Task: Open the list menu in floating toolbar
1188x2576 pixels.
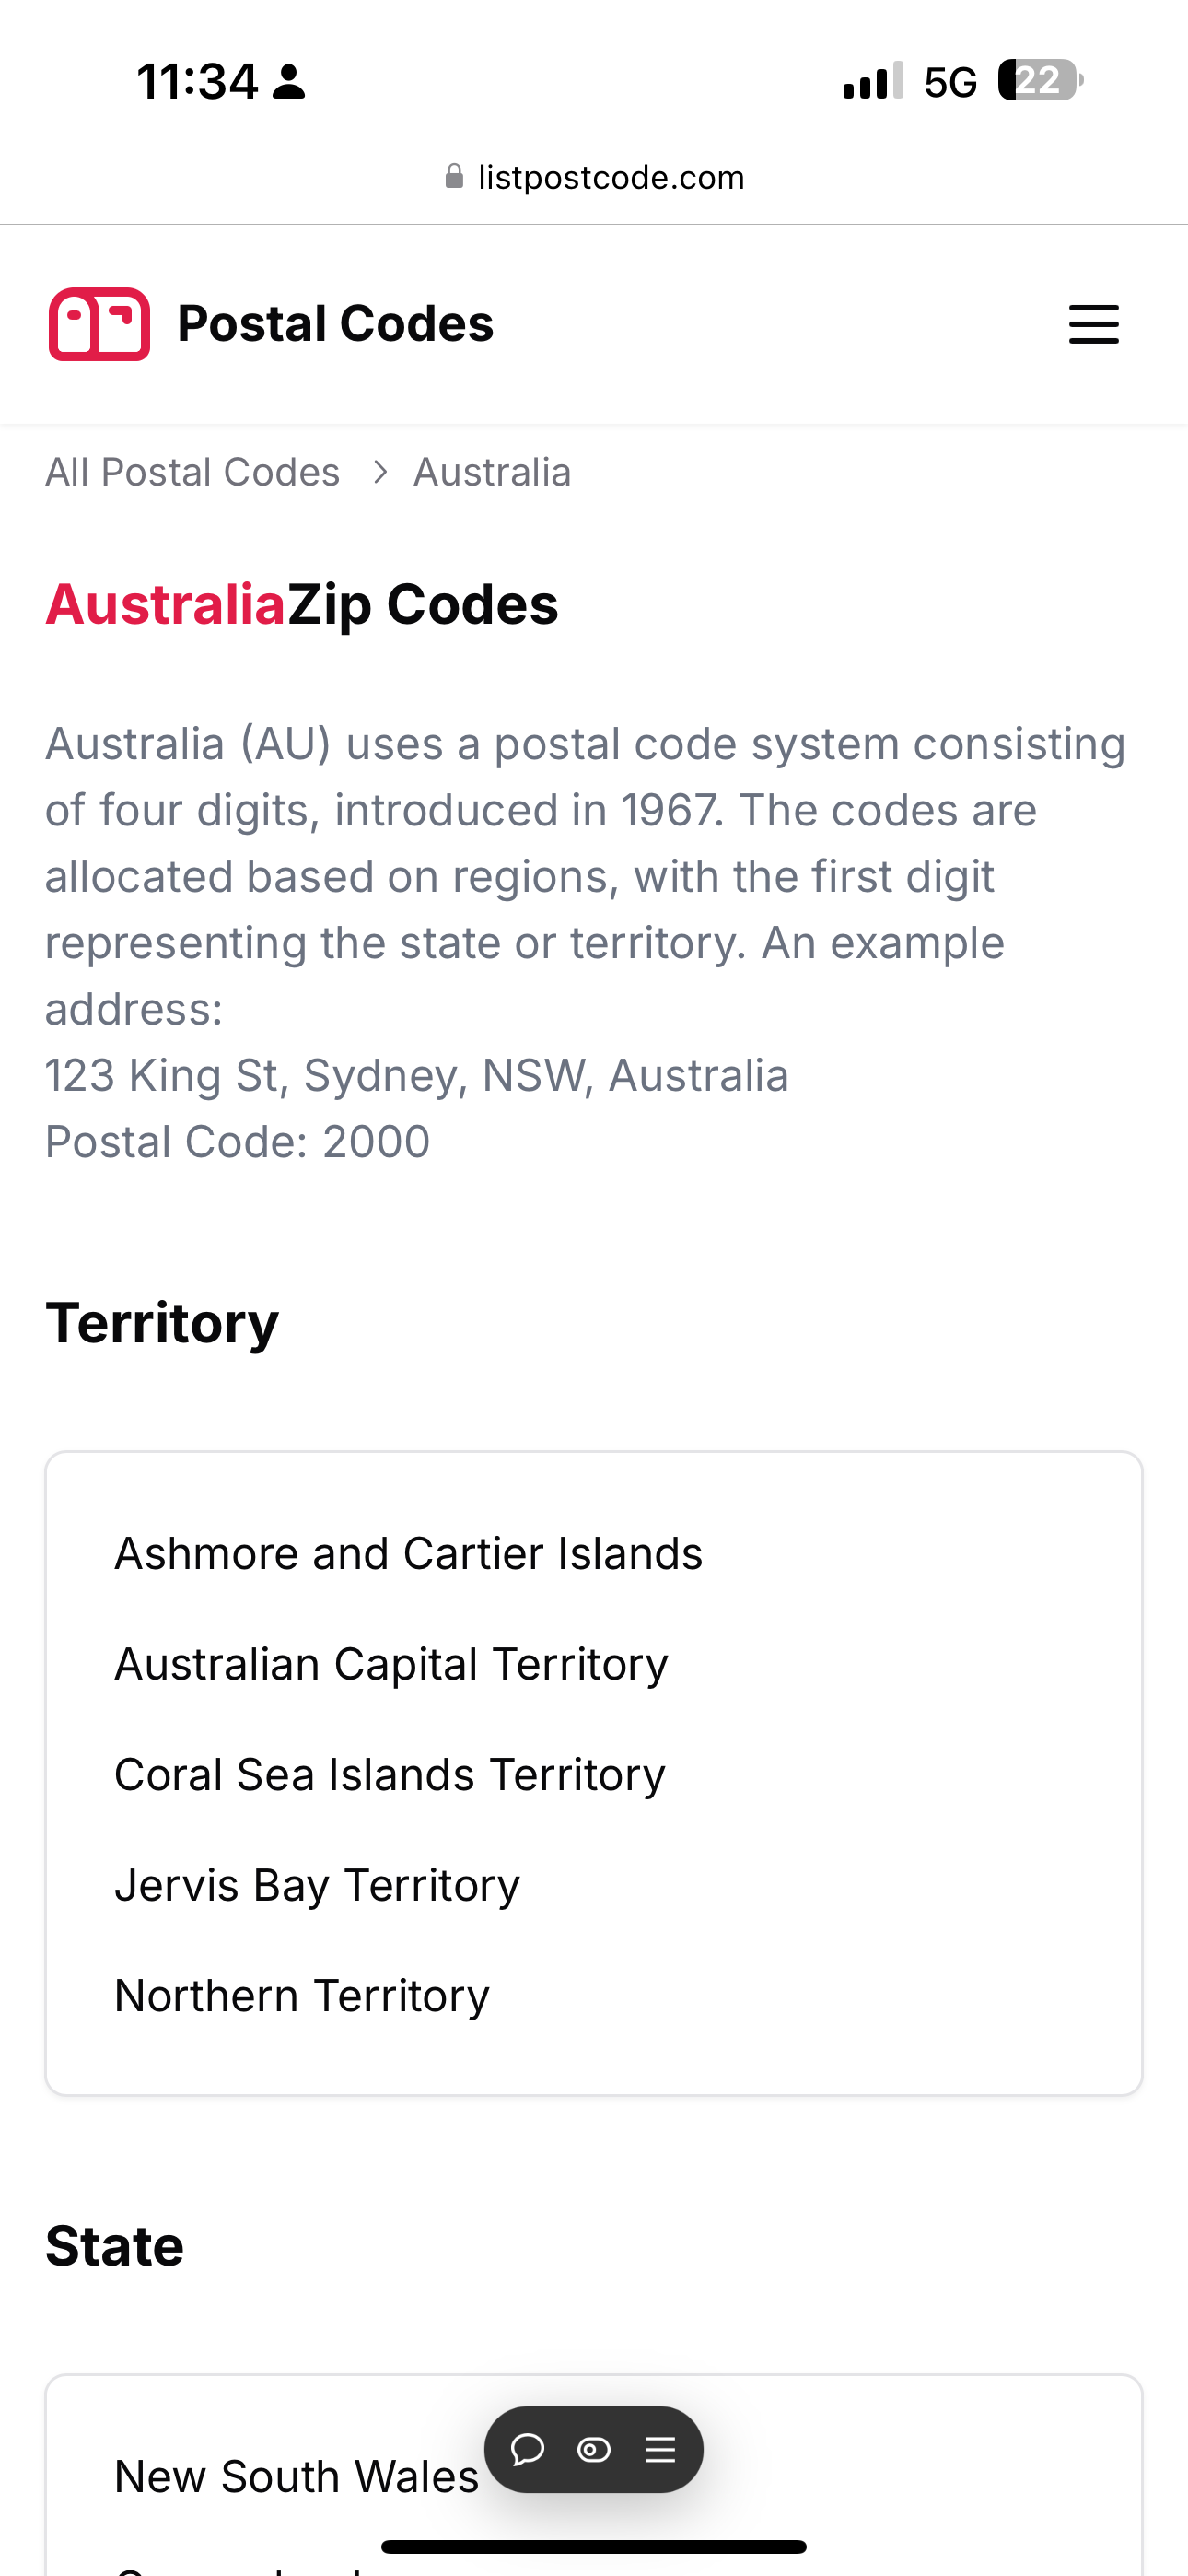Action: point(660,2449)
